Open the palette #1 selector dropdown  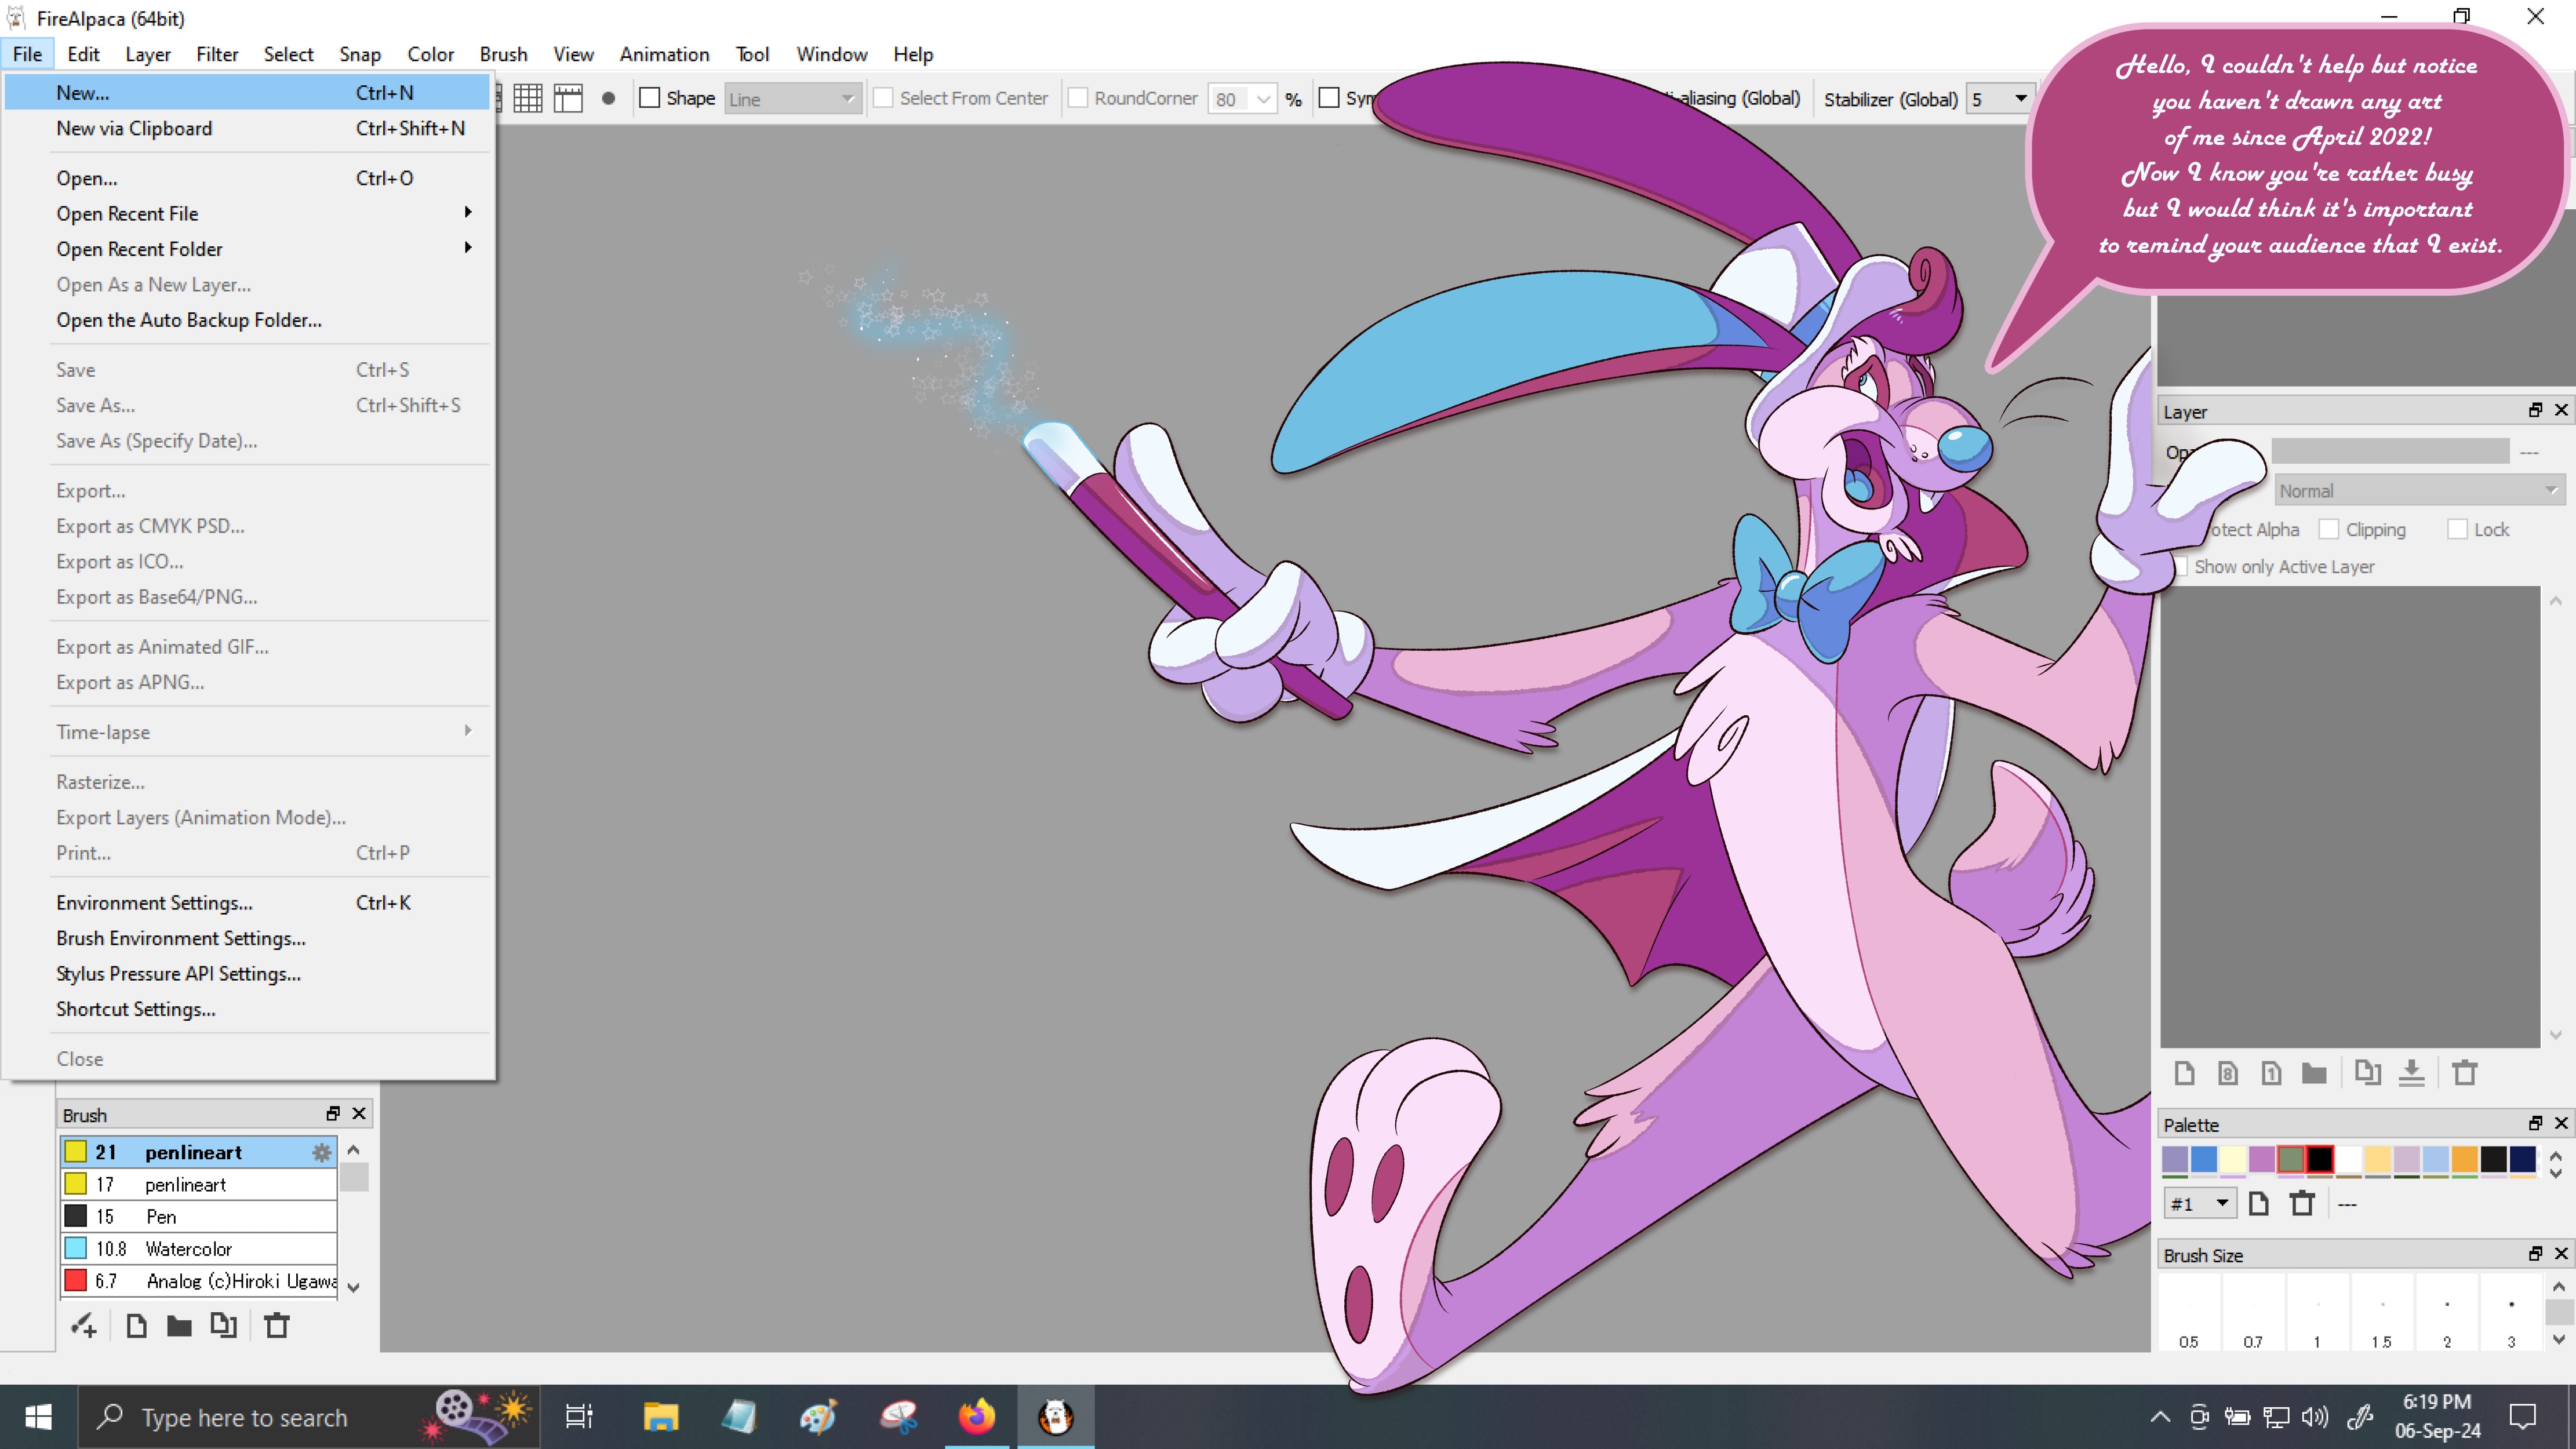point(2199,1203)
